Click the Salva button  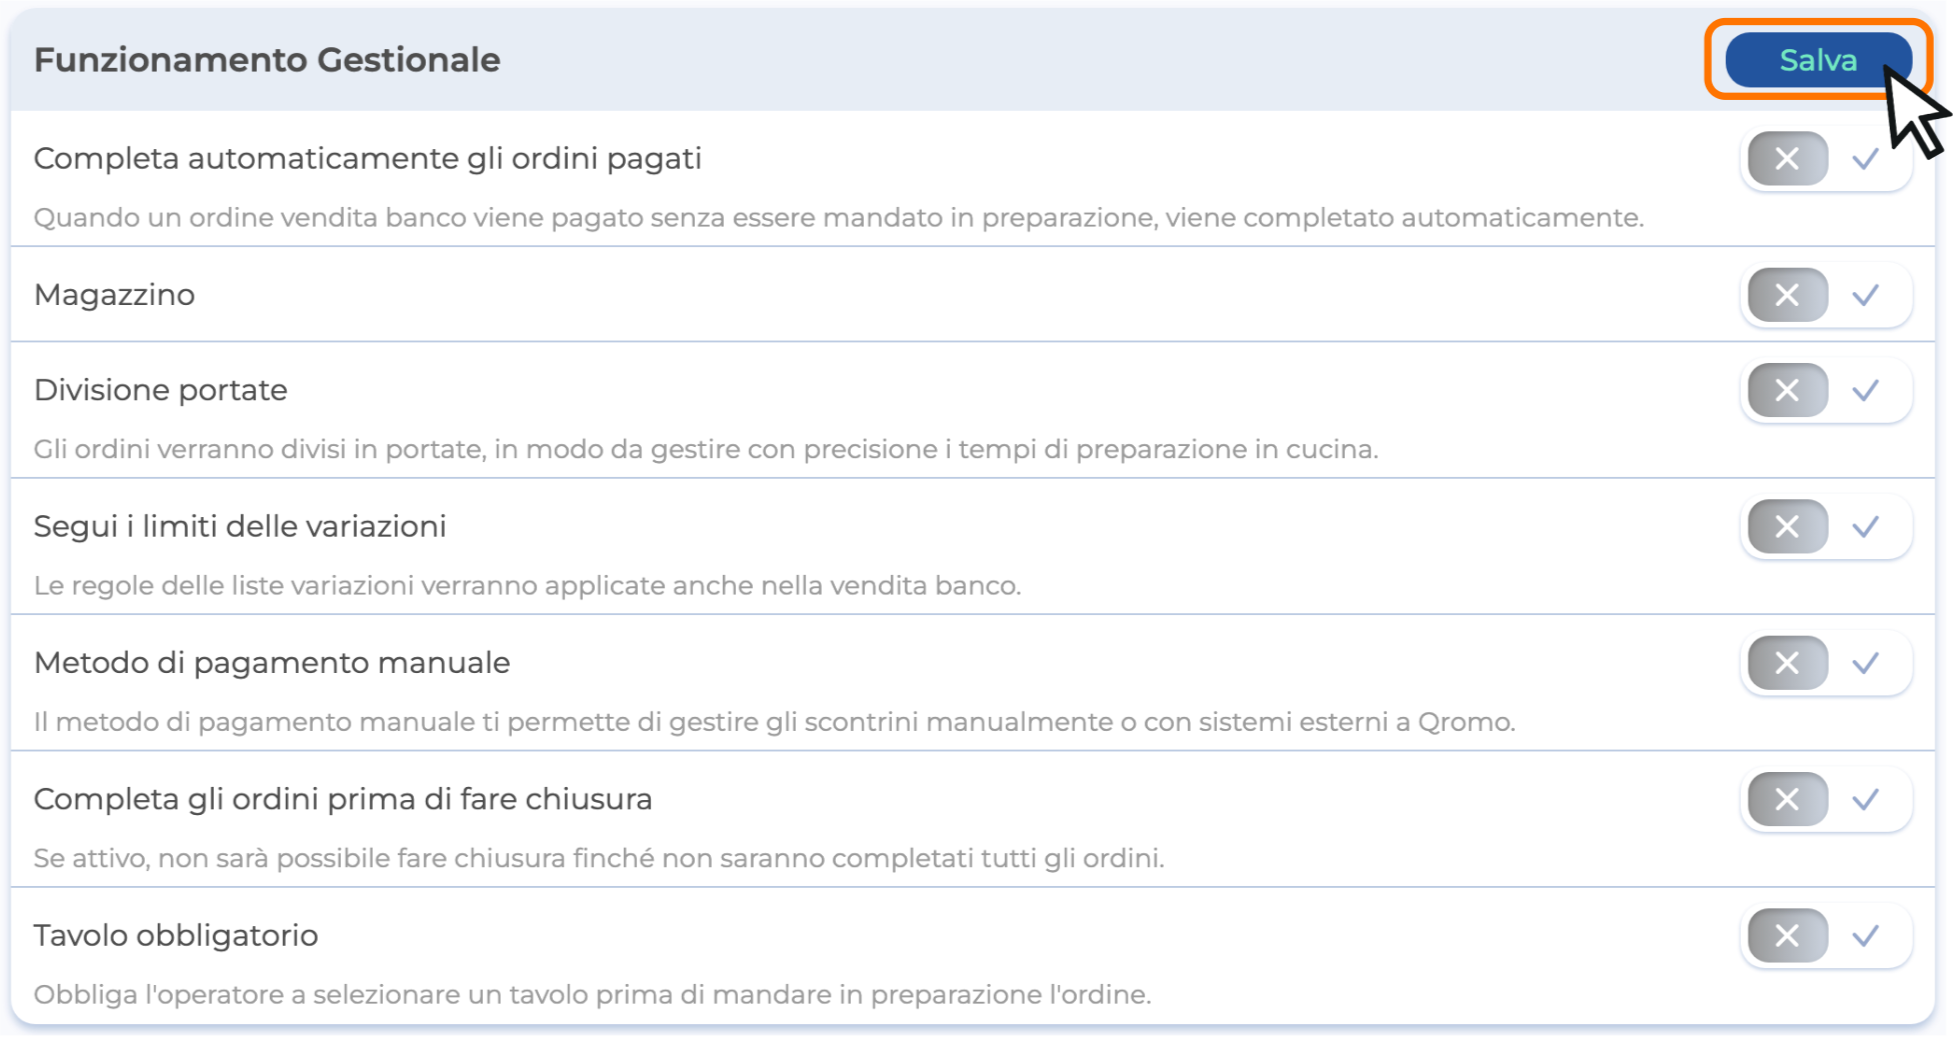coord(1817,60)
